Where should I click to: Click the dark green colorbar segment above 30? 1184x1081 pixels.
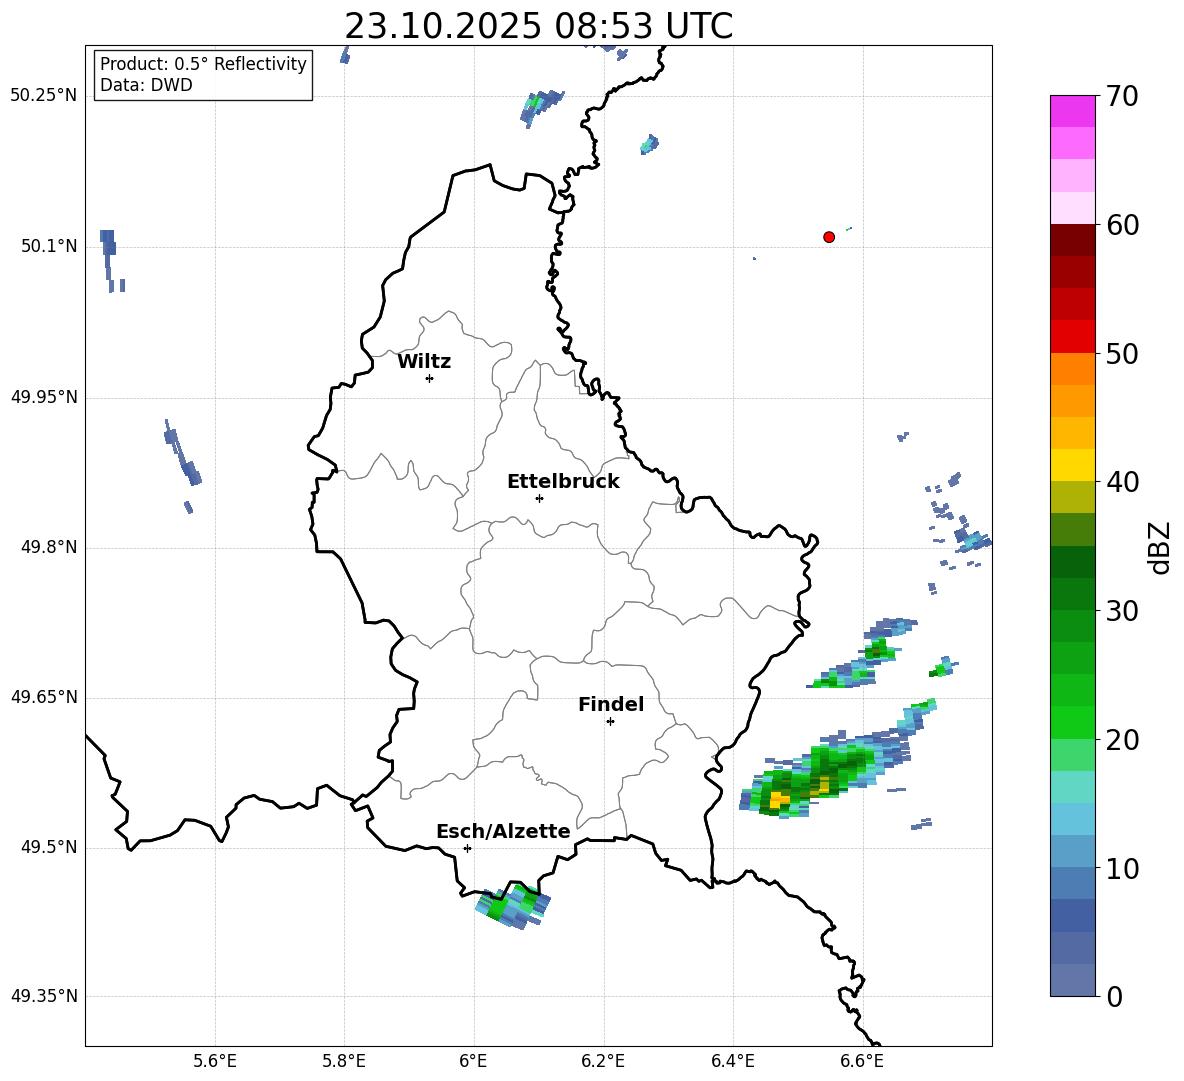coord(1072,594)
